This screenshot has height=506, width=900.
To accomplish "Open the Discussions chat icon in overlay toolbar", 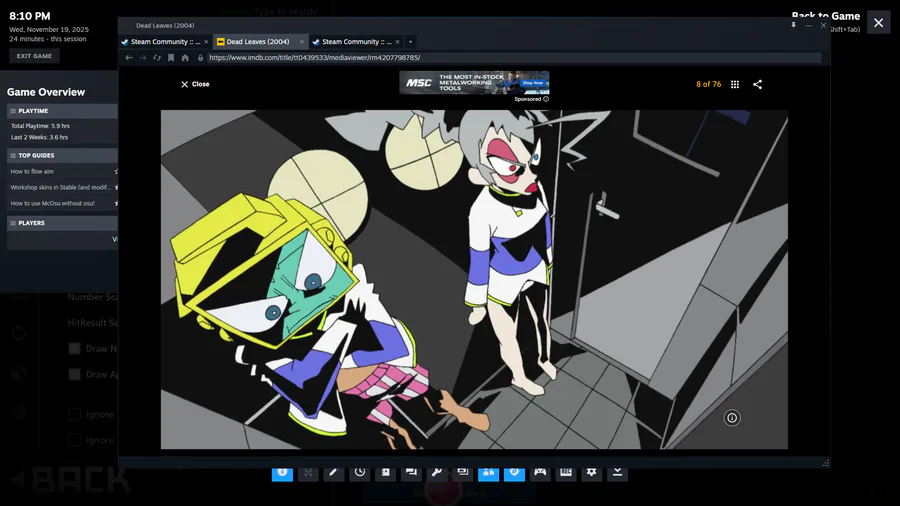I will click(x=411, y=472).
